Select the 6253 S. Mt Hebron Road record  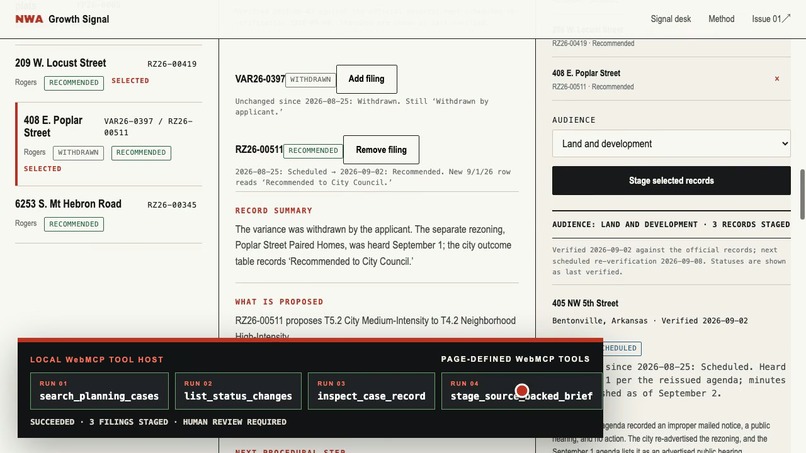pyautogui.click(x=108, y=214)
